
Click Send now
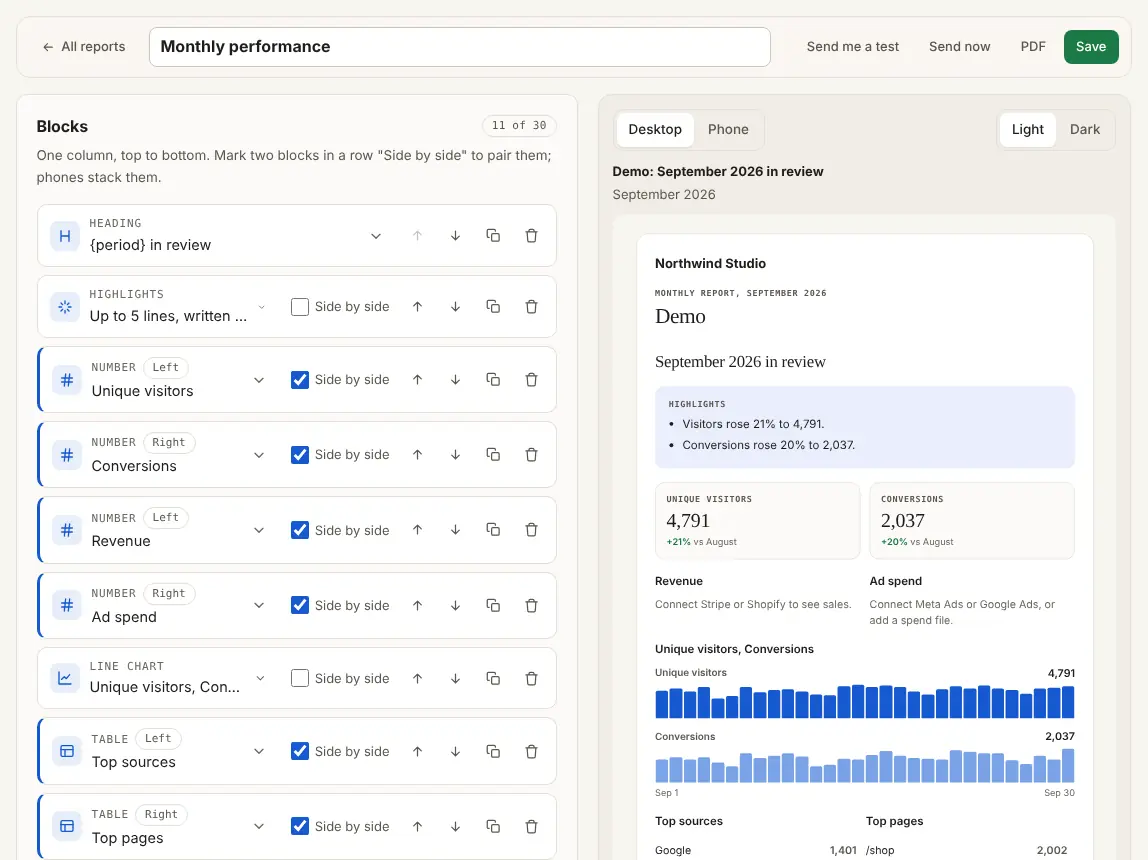(x=959, y=47)
